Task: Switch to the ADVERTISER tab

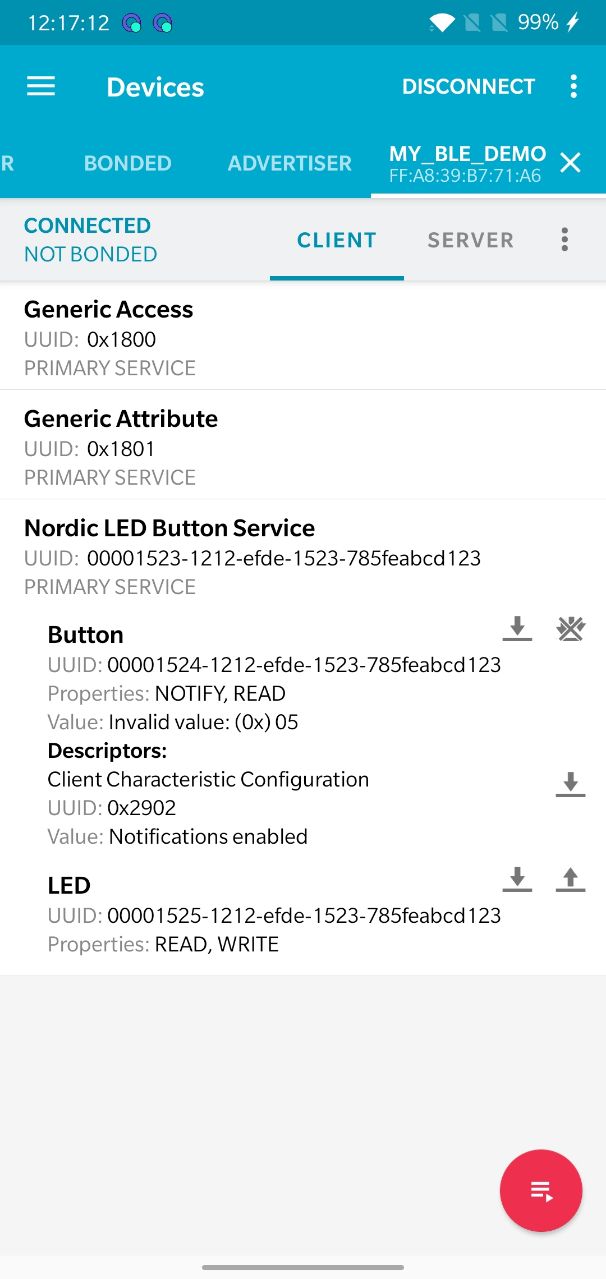Action: pyautogui.click(x=289, y=162)
